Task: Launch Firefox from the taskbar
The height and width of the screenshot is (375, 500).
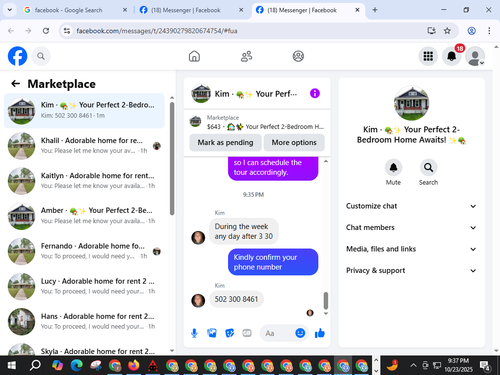Action: point(134,365)
